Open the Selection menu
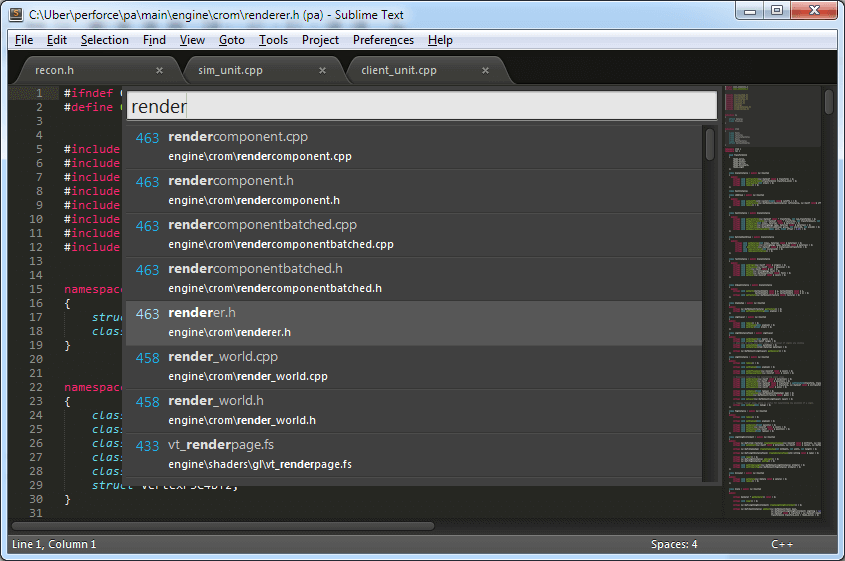The height and width of the screenshot is (561, 845). click(104, 40)
